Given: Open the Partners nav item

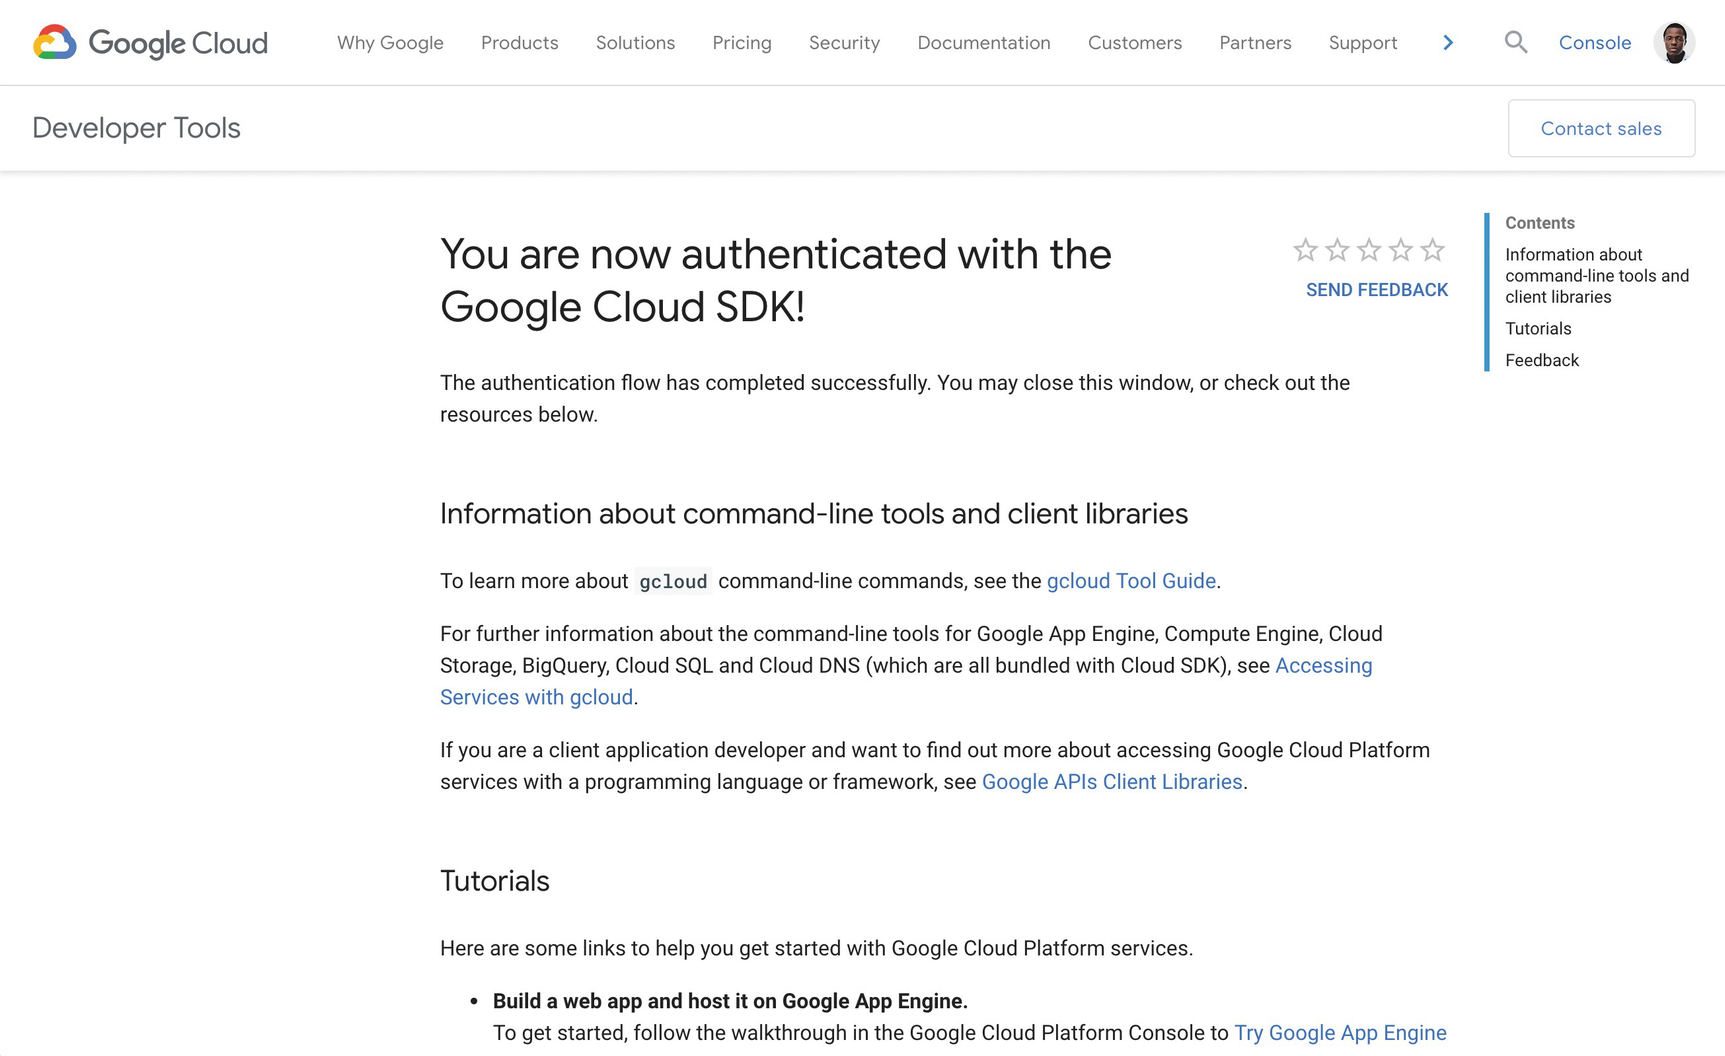Looking at the screenshot, I should pyautogui.click(x=1255, y=43).
